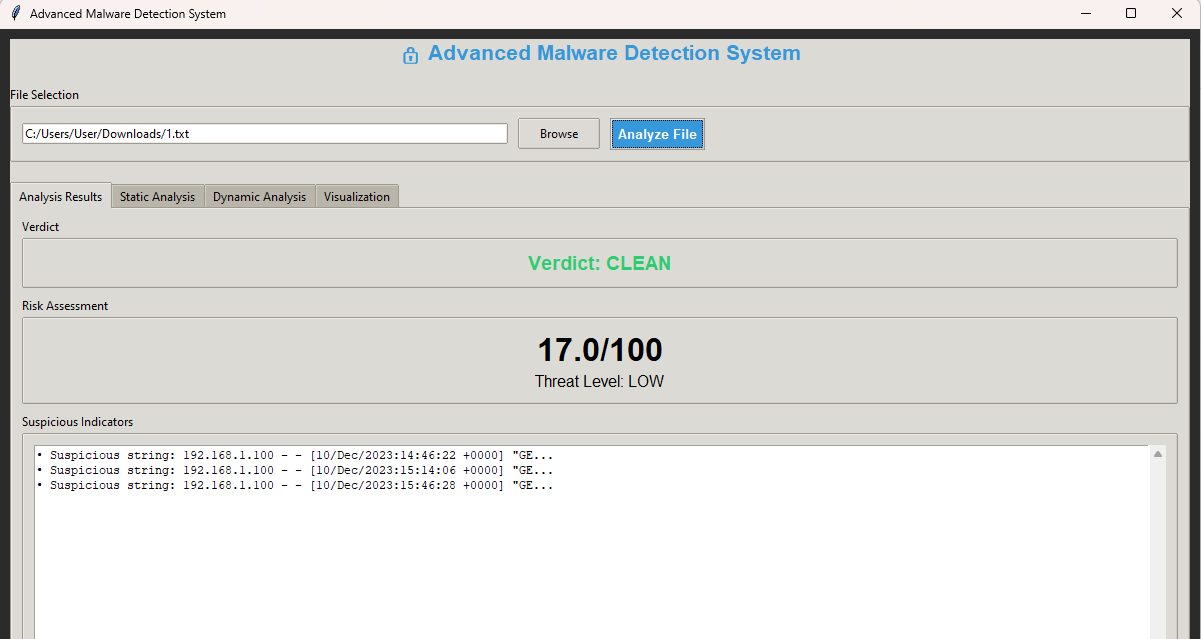The image size is (1201, 639).
Task: Focus the file path input field
Action: point(265,134)
